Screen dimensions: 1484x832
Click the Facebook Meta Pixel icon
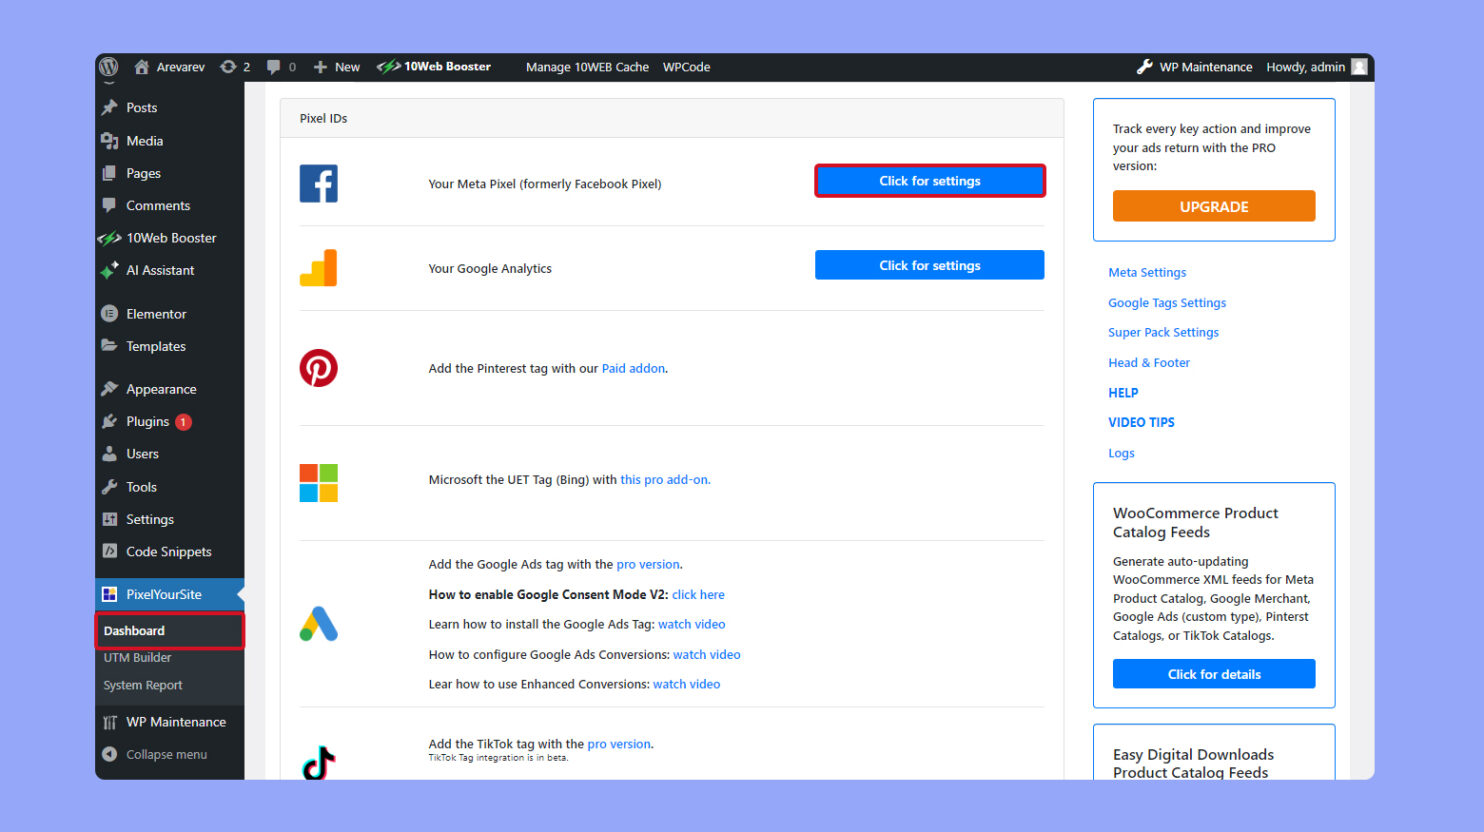(318, 183)
